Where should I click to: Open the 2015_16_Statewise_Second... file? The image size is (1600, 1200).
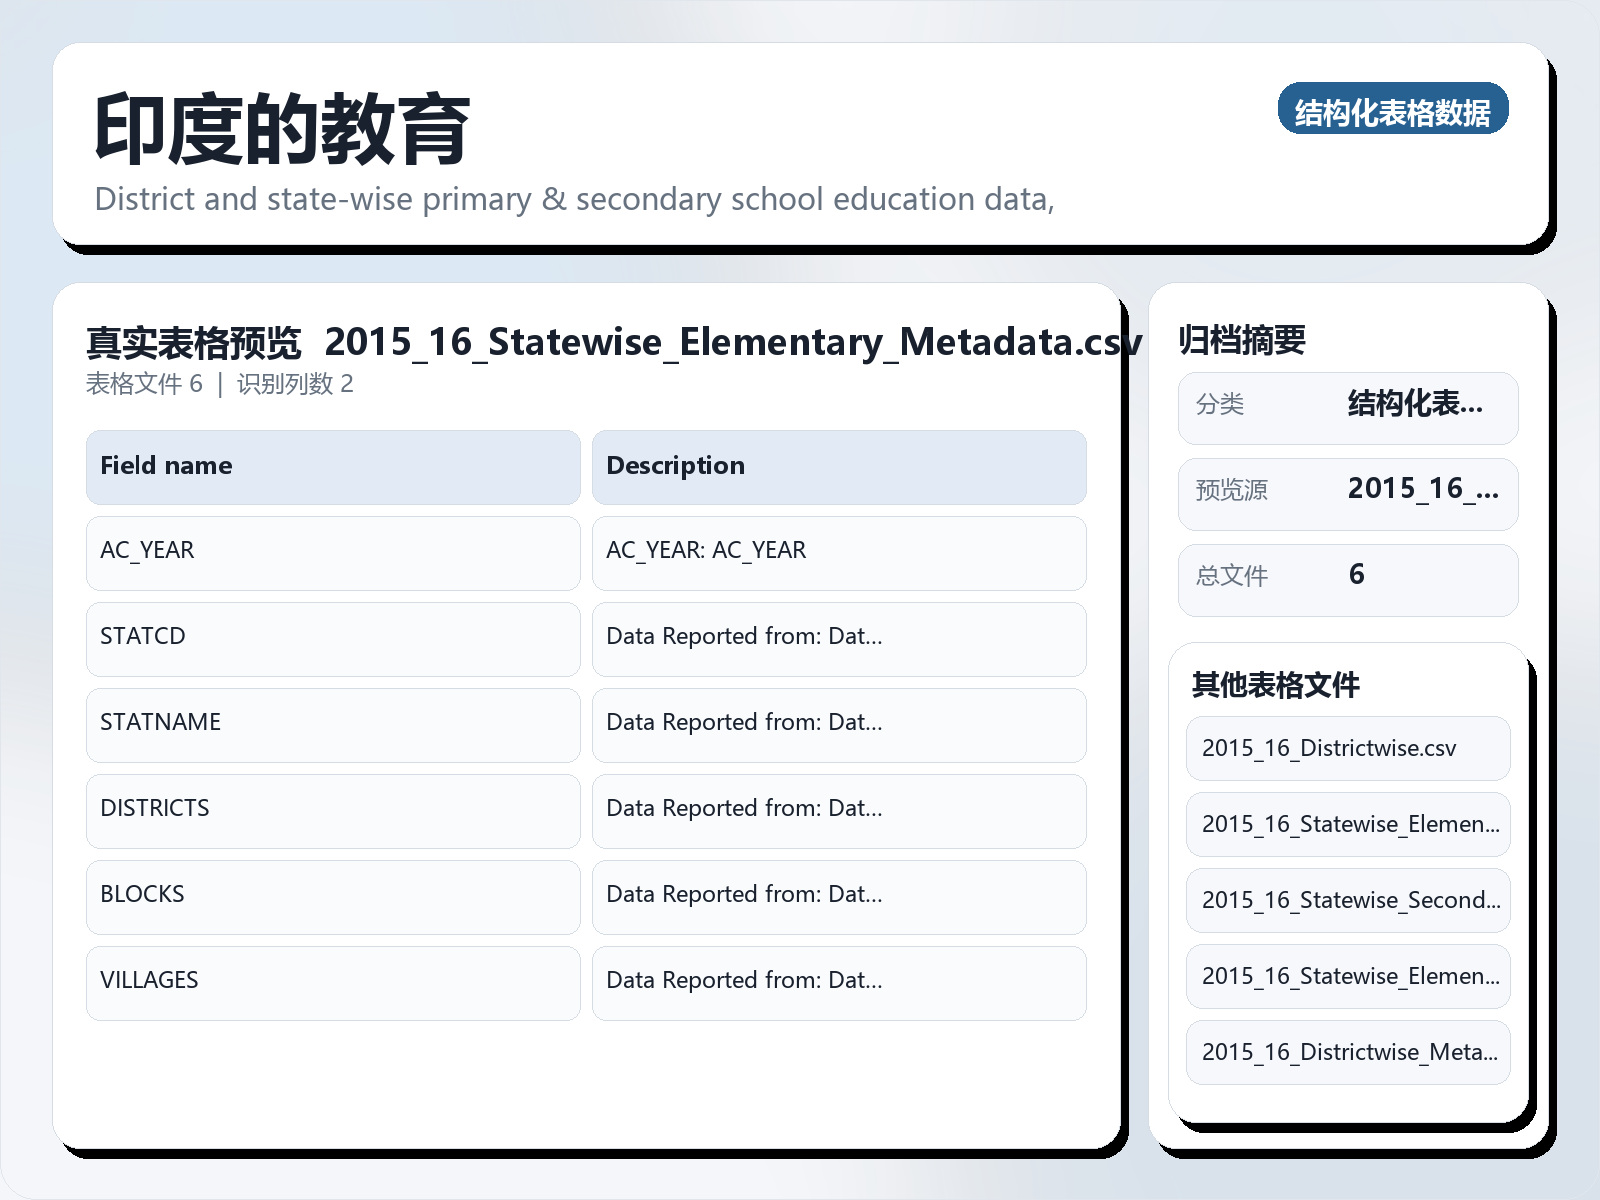point(1347,900)
